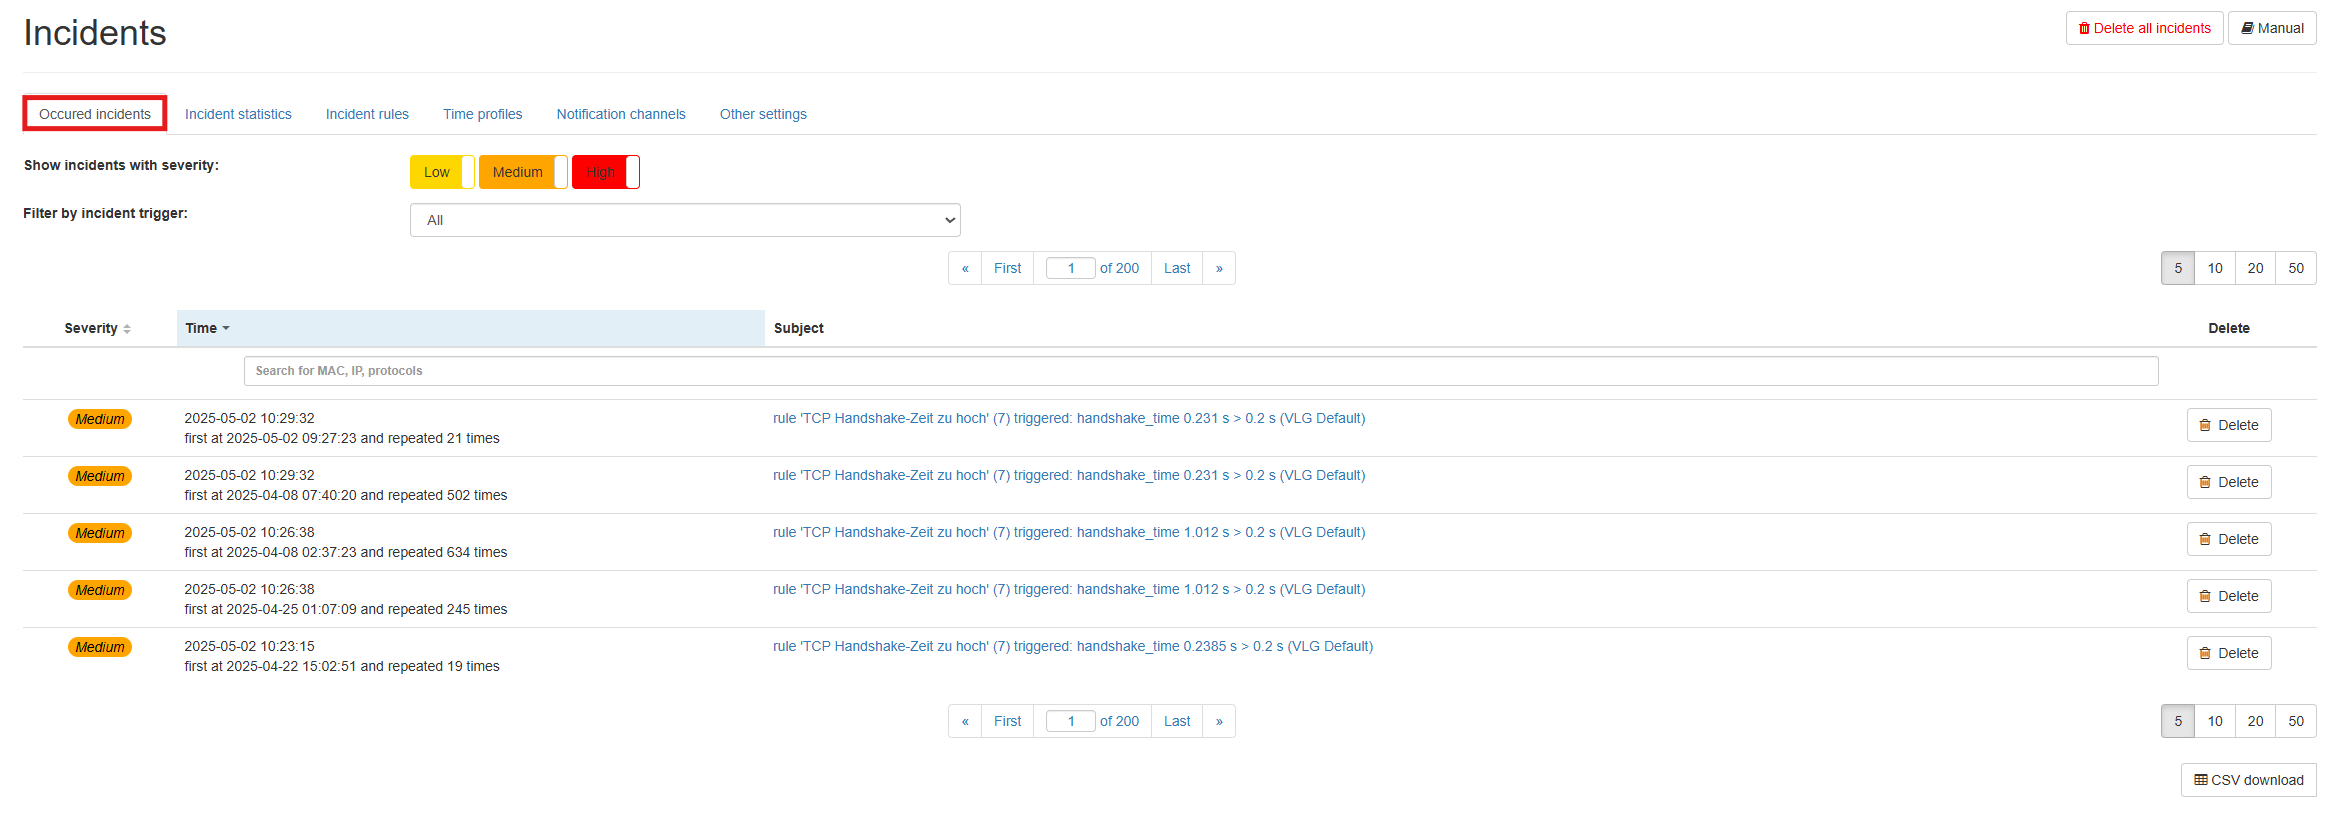
Task: Click Medium badge of 21-times incident
Action: click(x=100, y=419)
